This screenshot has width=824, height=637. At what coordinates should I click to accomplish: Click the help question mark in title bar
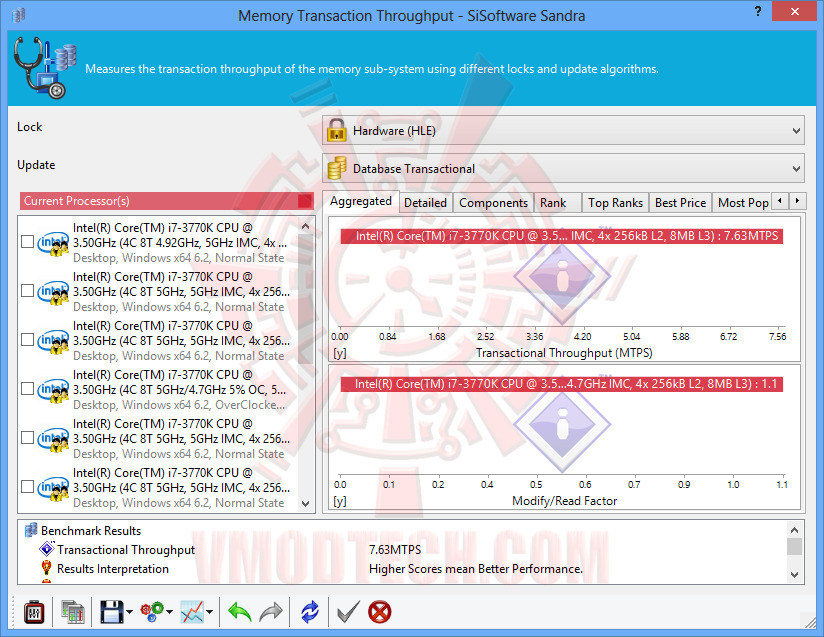tap(758, 12)
